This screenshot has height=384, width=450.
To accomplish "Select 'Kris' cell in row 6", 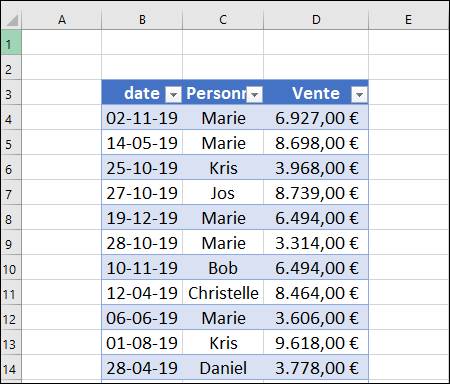I will tap(223, 167).
